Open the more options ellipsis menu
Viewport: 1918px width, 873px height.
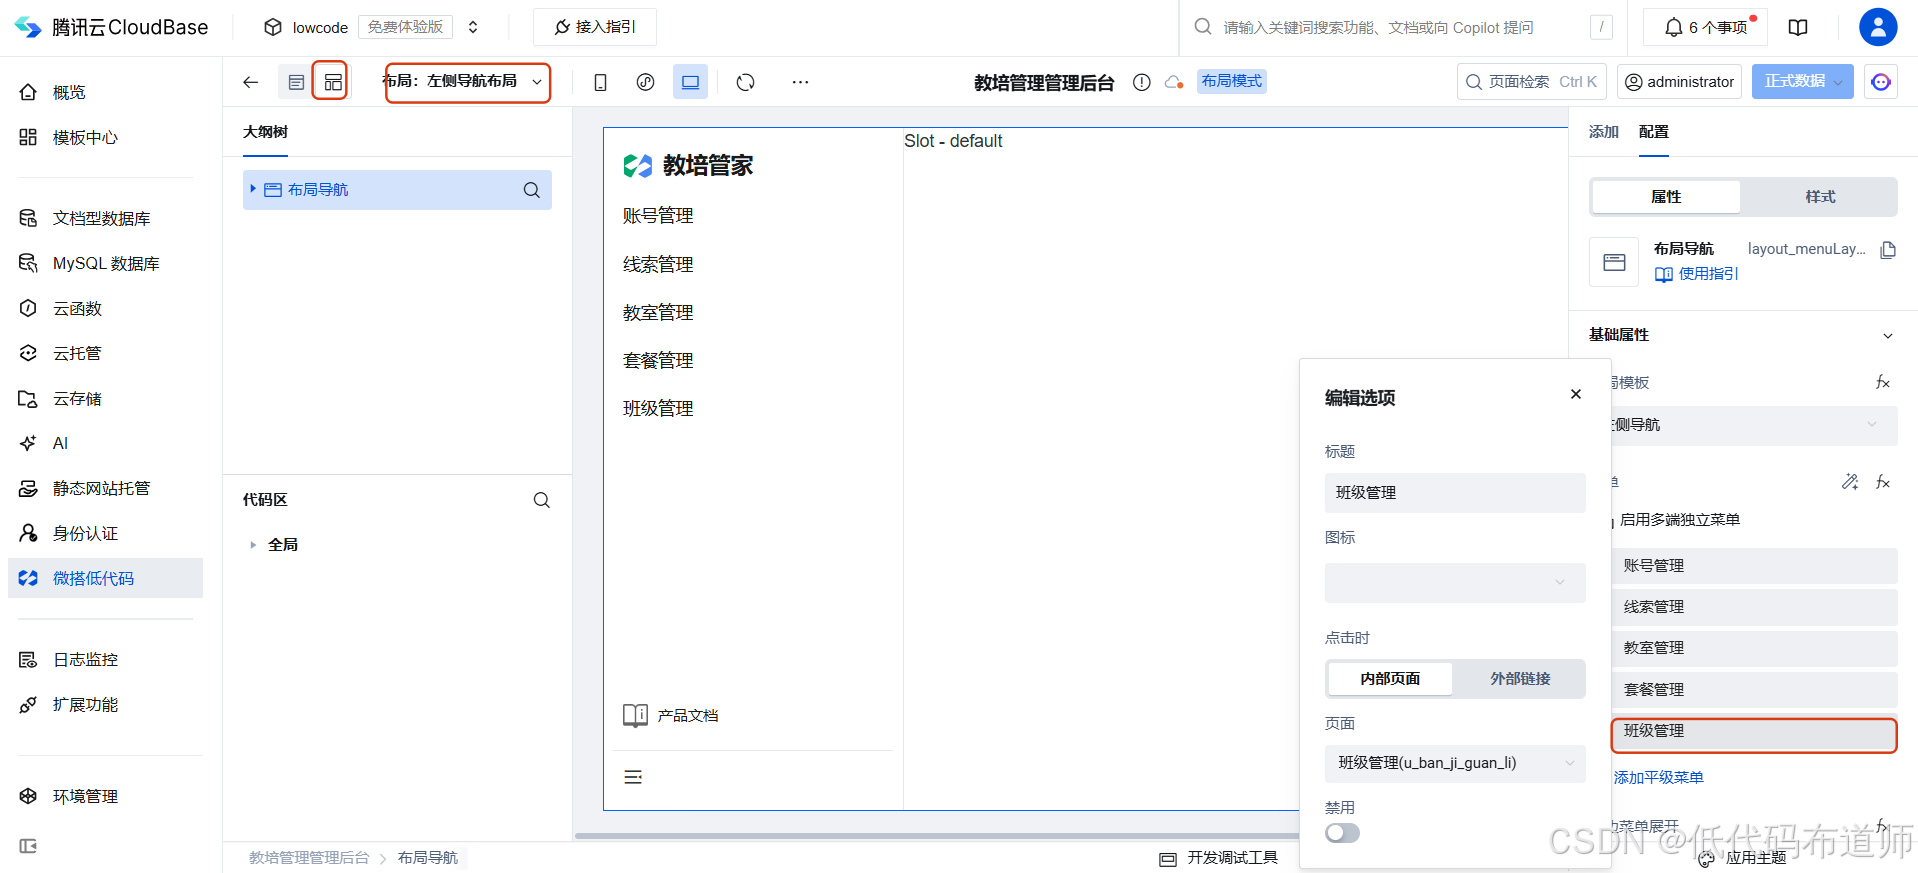800,82
